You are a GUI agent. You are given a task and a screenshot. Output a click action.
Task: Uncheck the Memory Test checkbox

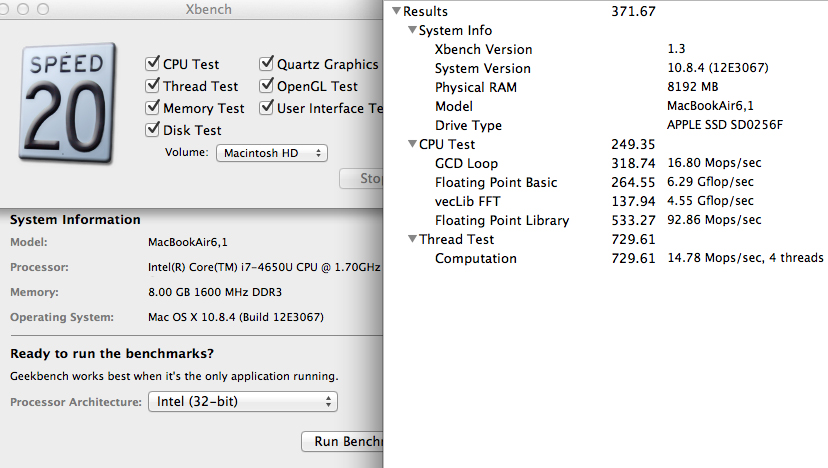pos(153,107)
